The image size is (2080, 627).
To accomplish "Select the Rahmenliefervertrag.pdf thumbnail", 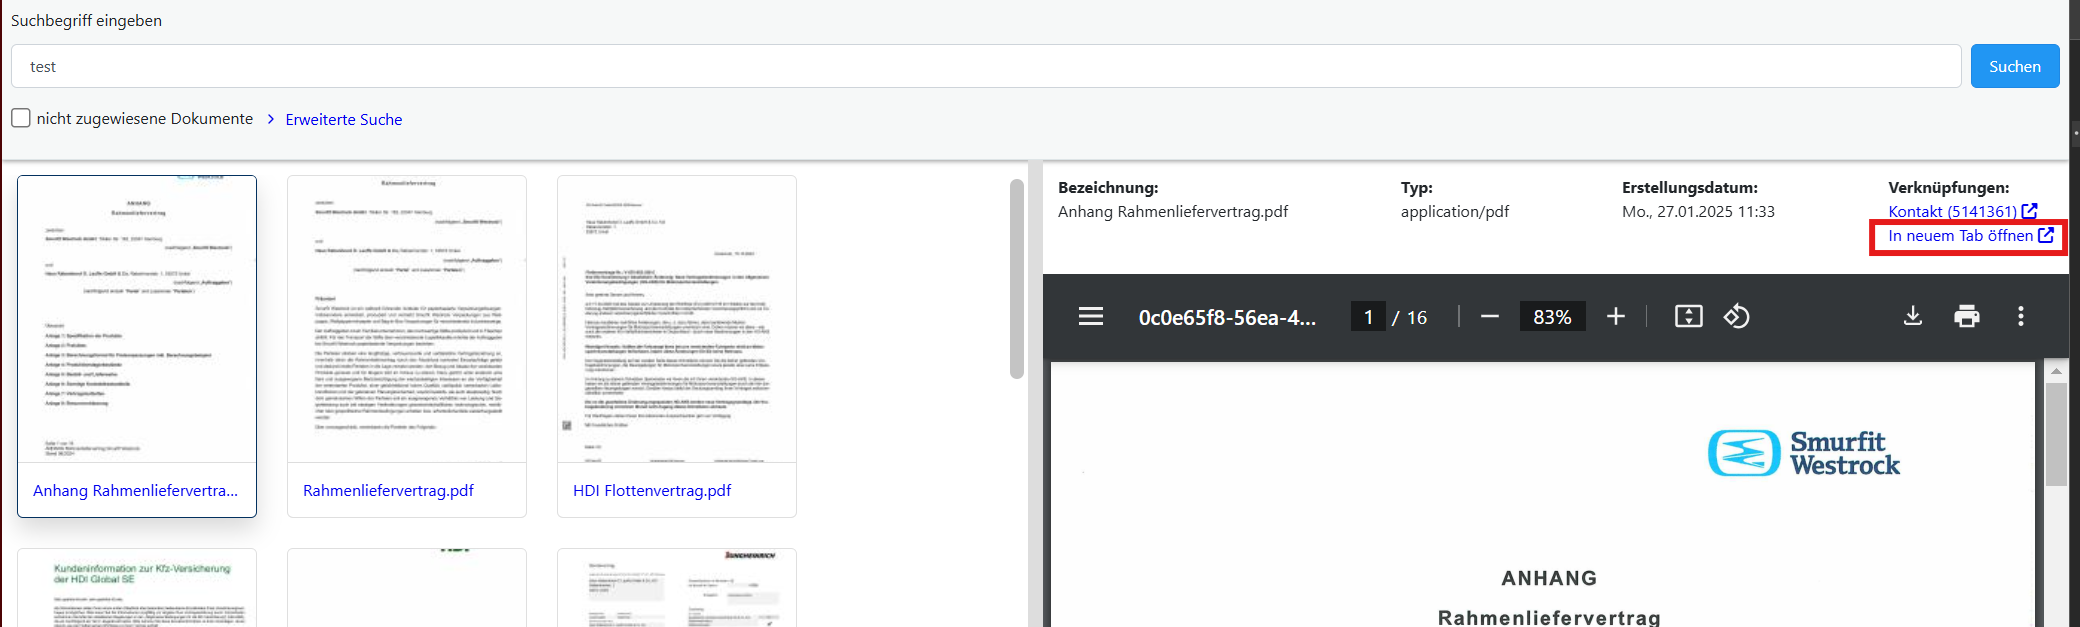I will 406,320.
